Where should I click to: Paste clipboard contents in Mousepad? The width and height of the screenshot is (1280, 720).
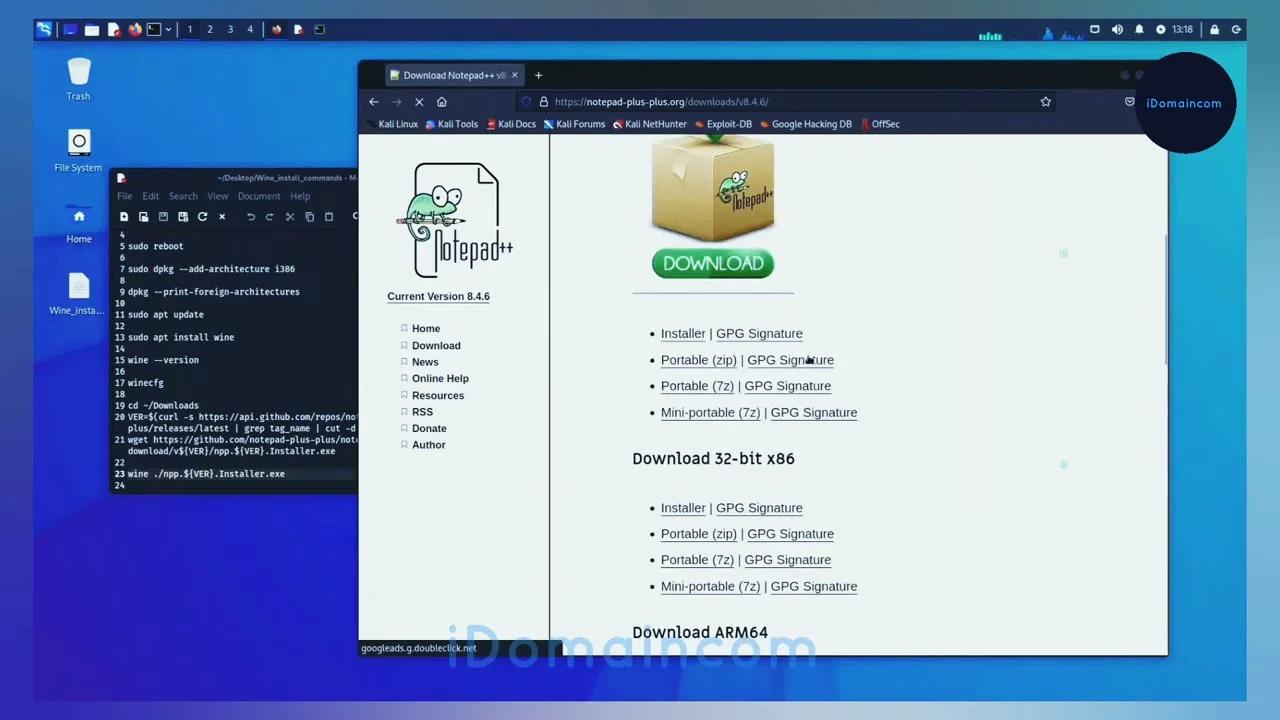pyautogui.click(x=328, y=217)
